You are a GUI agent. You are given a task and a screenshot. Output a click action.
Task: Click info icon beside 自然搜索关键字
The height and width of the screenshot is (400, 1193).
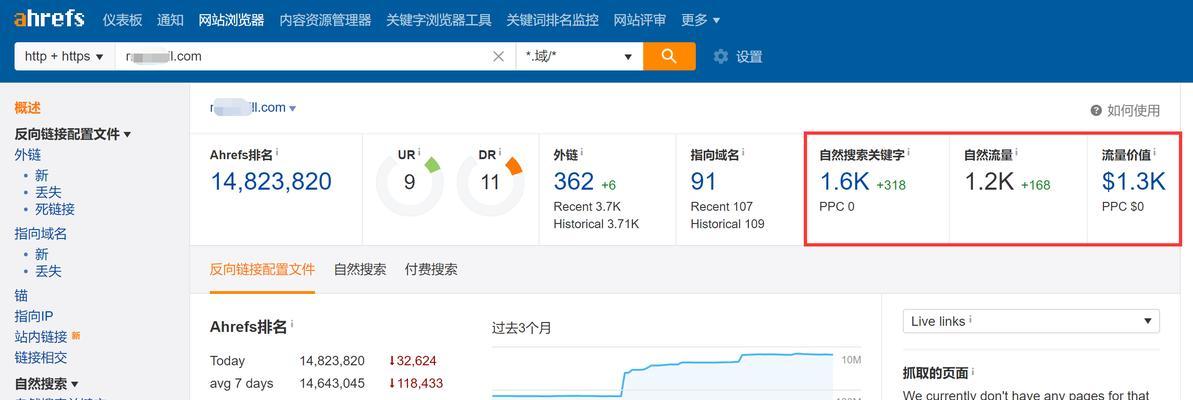pyautogui.click(x=908, y=152)
